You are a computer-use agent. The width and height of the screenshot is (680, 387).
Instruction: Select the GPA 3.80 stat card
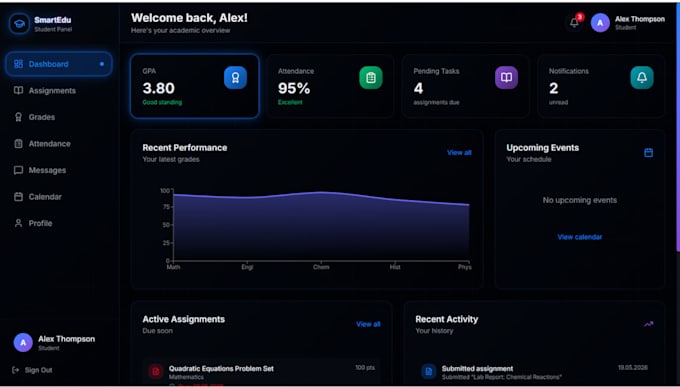coord(195,86)
